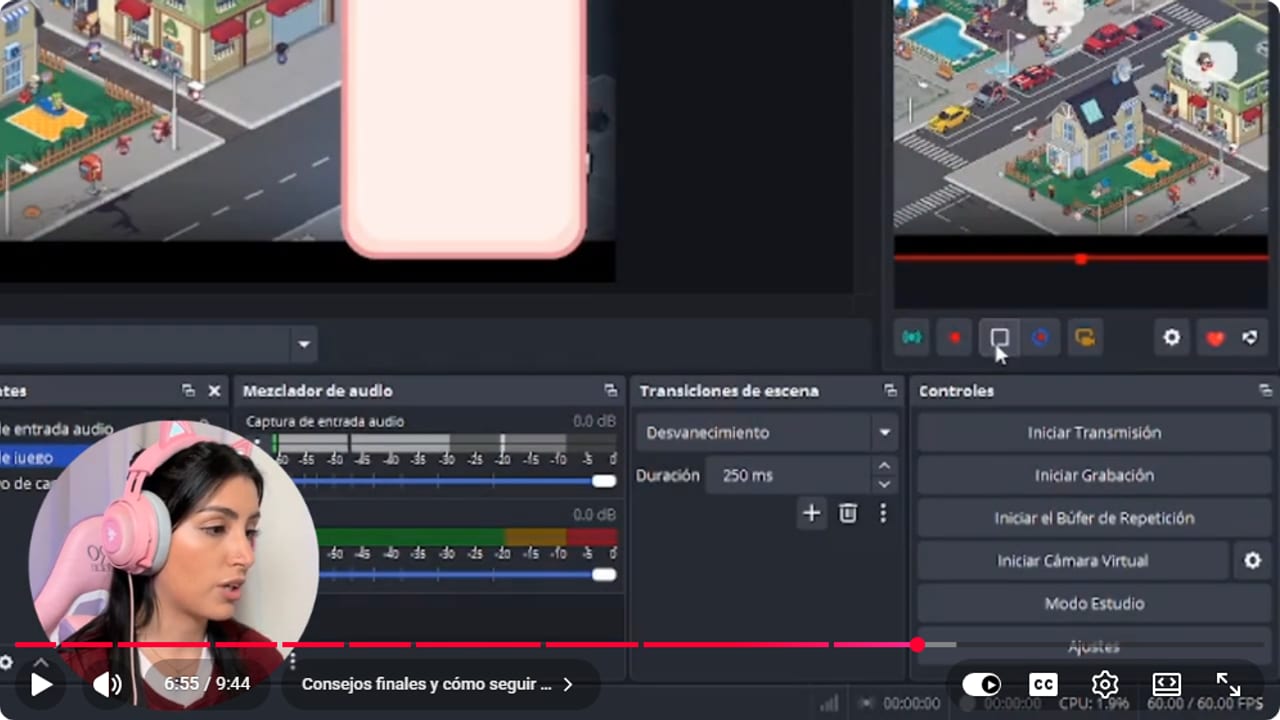Click the teal streaming icon below the preview
This screenshot has width=1280, height=720.
[x=912, y=338]
